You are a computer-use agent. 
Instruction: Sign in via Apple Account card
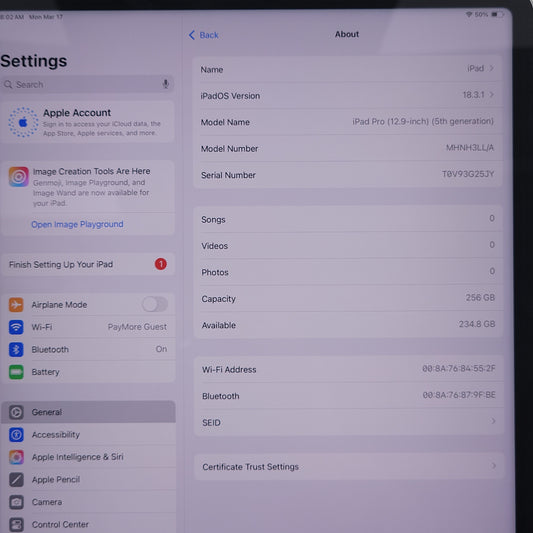point(88,122)
